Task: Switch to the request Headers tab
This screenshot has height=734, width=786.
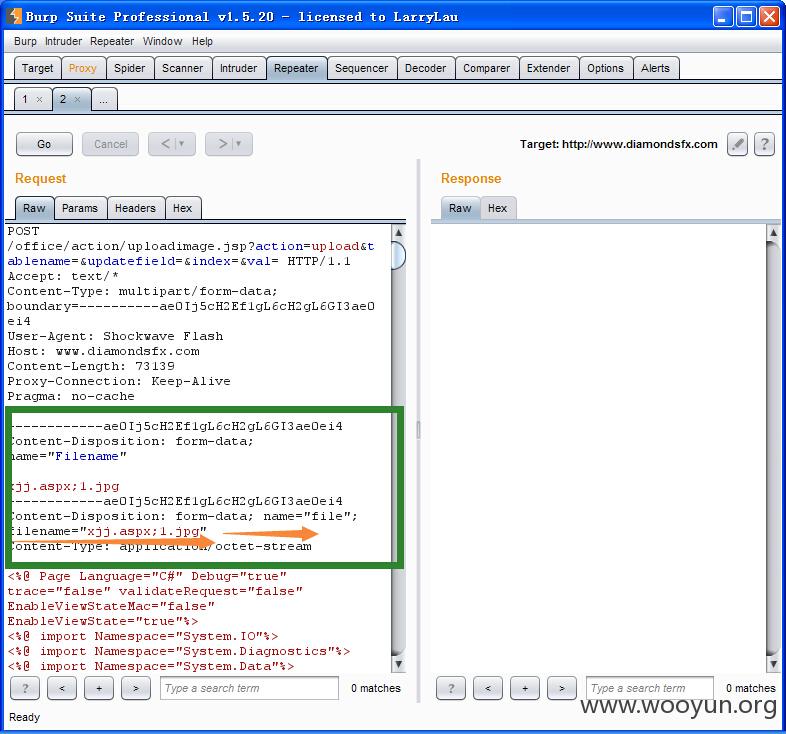Action: click(x=135, y=208)
